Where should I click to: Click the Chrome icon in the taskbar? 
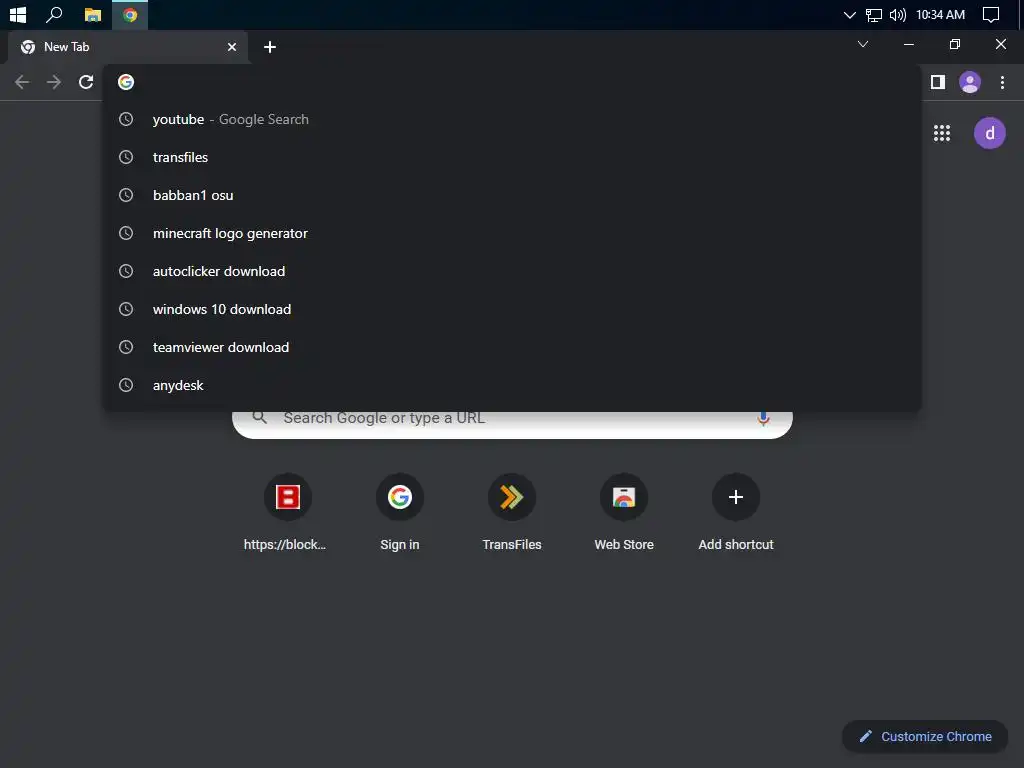(130, 14)
